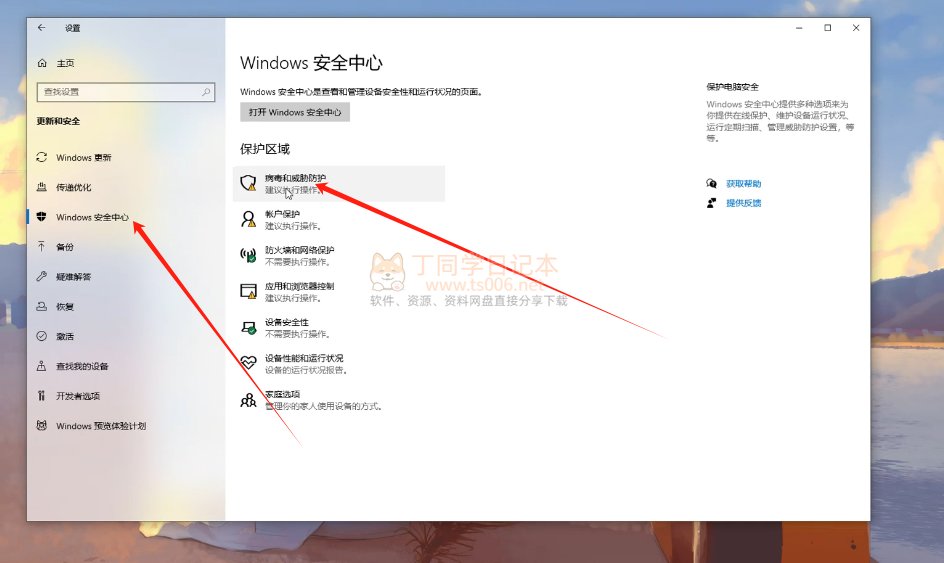
Task: Click the 更新和安全 section label
Action: pyautogui.click(x=58, y=121)
